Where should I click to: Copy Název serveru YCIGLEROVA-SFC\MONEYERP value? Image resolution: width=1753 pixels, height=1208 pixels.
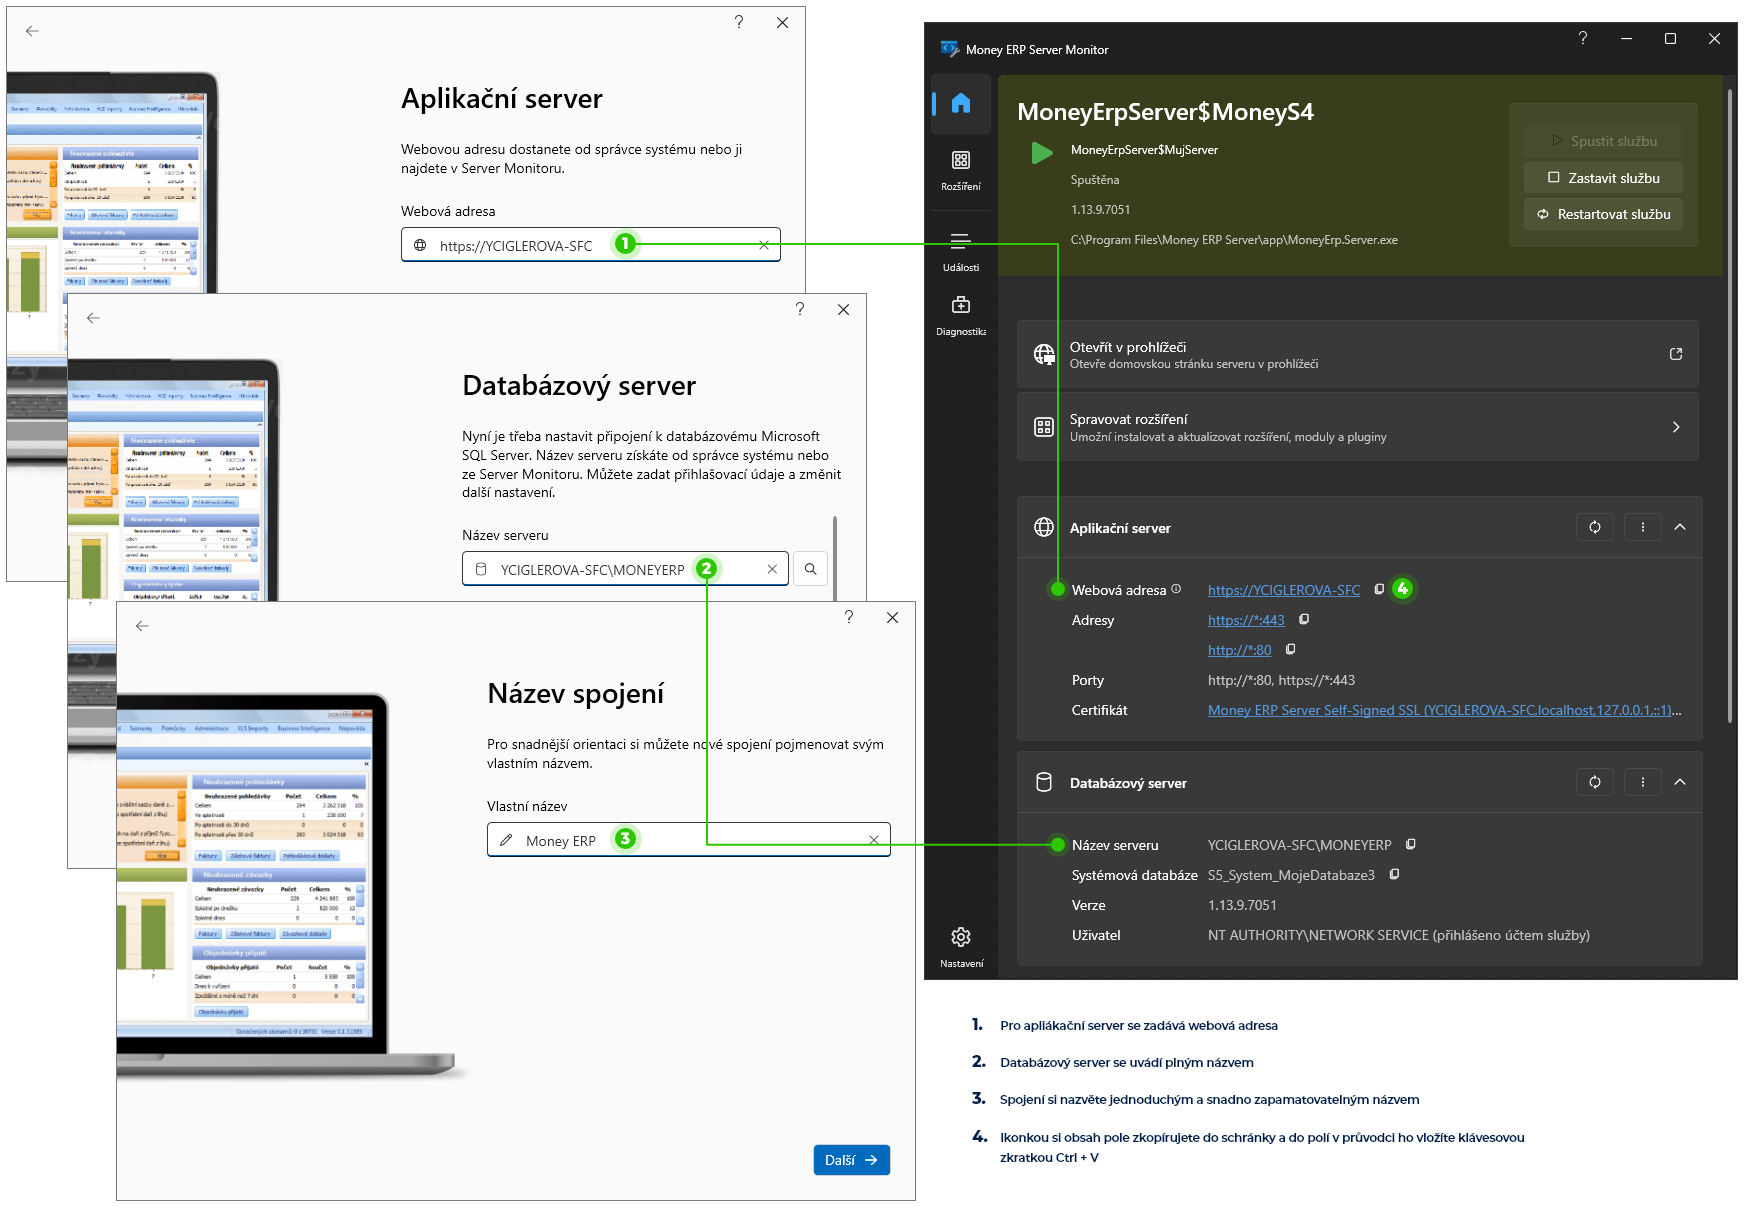point(1410,844)
